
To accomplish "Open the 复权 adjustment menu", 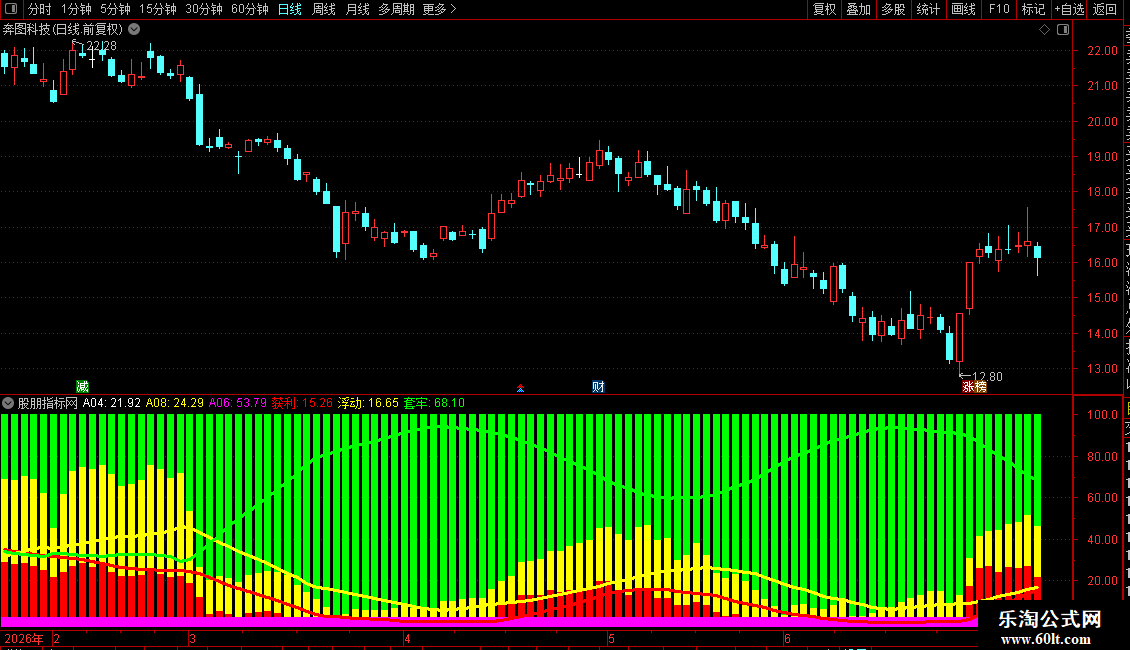I will click(824, 9).
